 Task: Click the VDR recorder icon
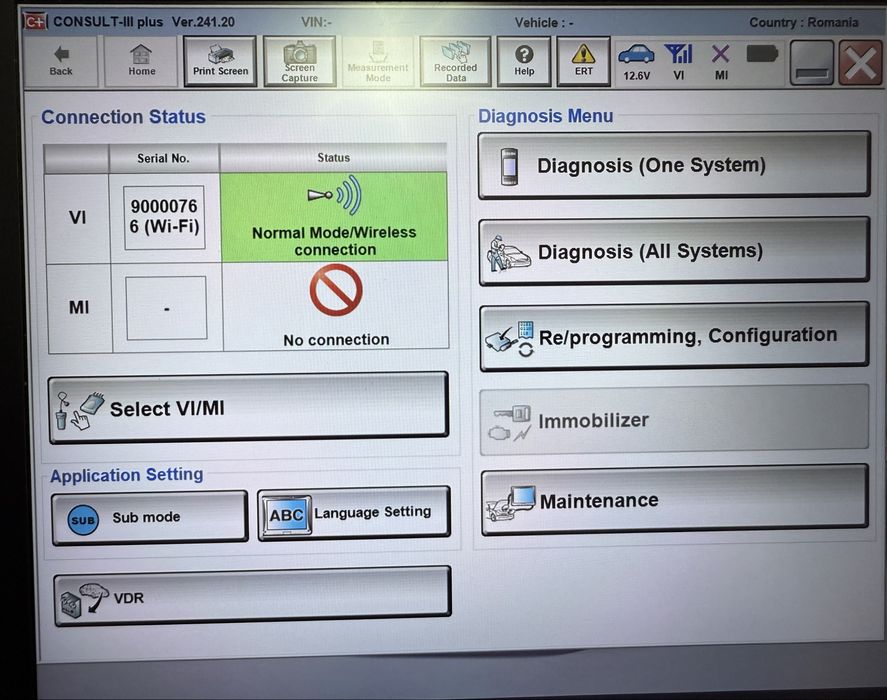84,599
